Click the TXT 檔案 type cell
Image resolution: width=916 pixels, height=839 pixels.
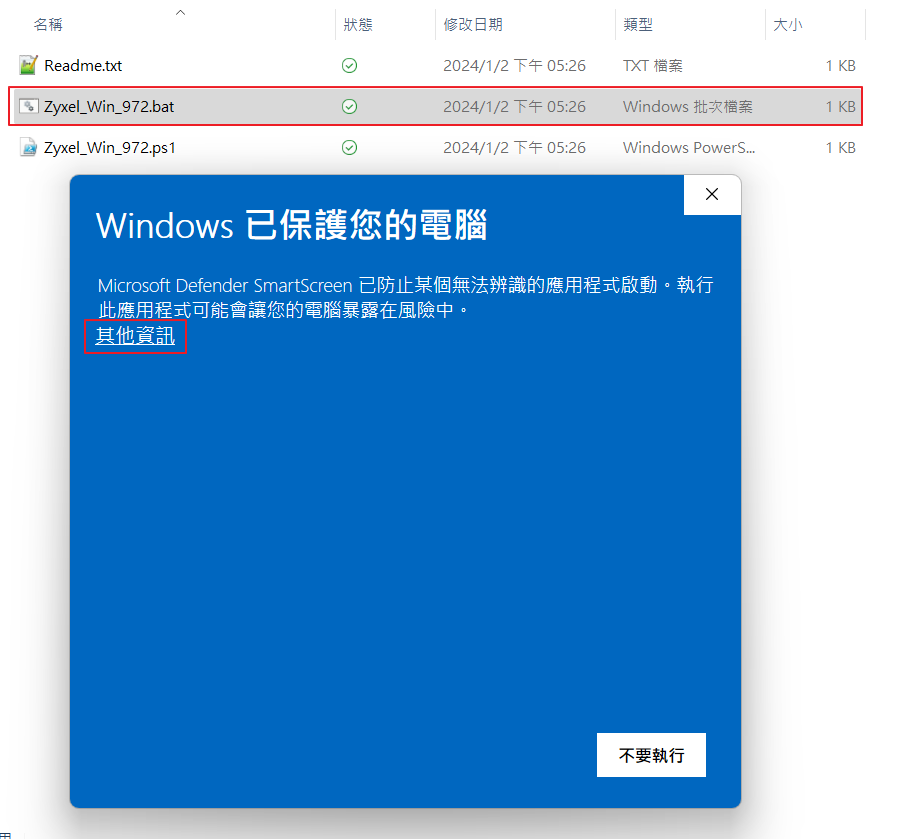coord(653,65)
